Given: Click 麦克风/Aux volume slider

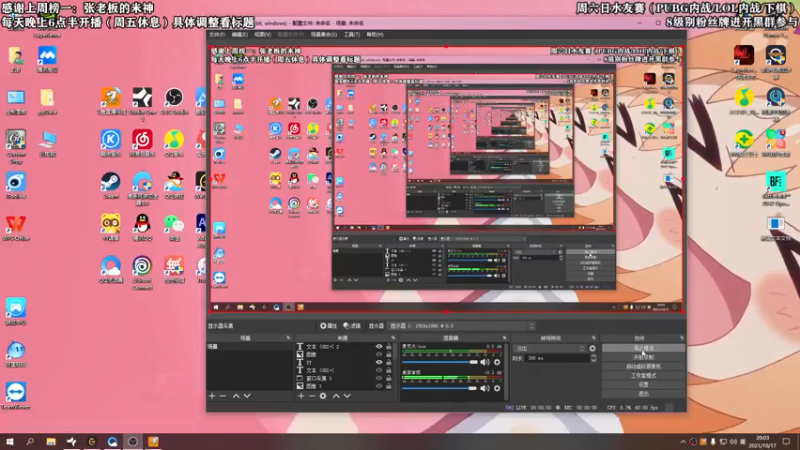Looking at the screenshot, I should [x=440, y=362].
